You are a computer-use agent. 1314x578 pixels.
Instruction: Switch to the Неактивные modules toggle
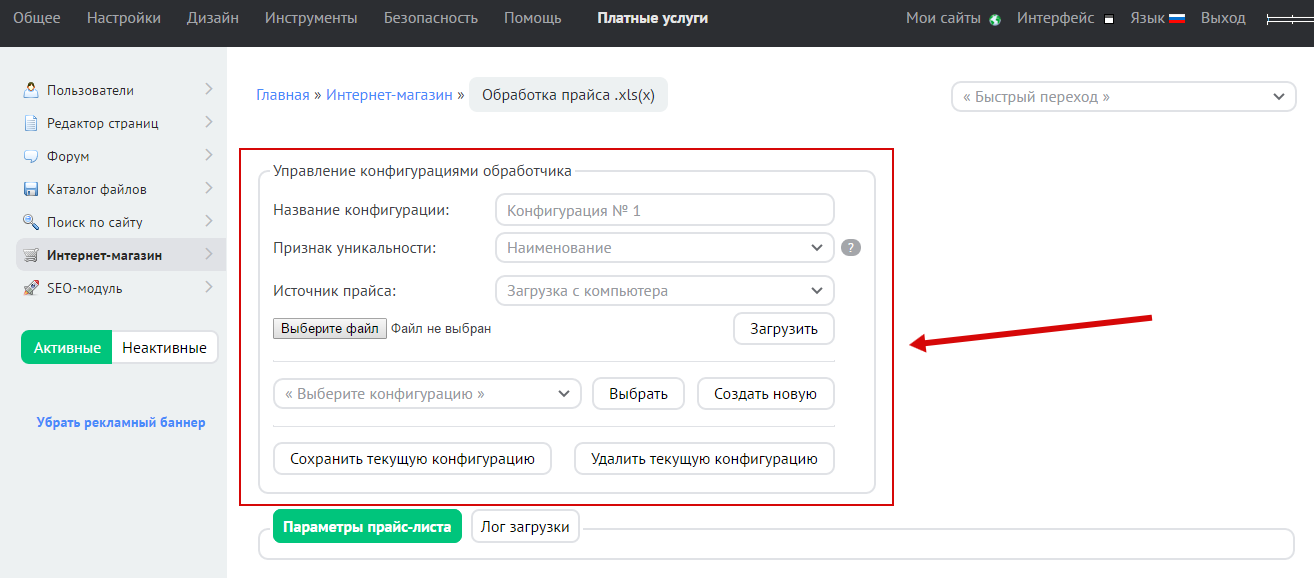point(164,348)
